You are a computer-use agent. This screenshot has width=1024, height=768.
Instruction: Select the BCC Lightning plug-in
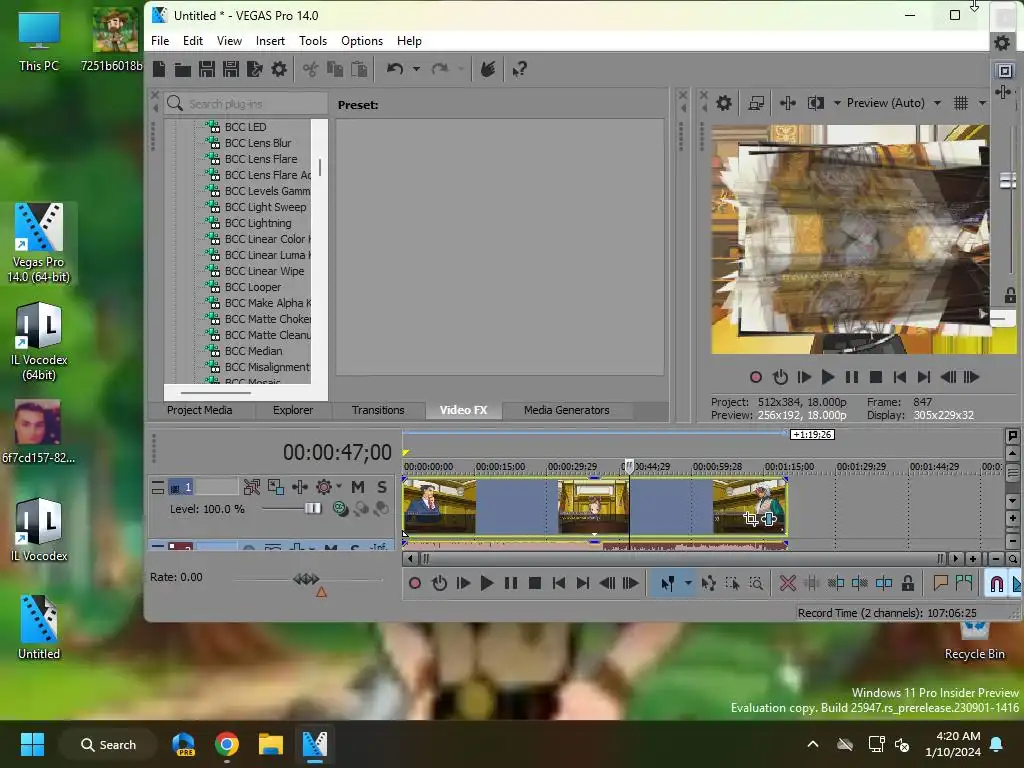258,223
